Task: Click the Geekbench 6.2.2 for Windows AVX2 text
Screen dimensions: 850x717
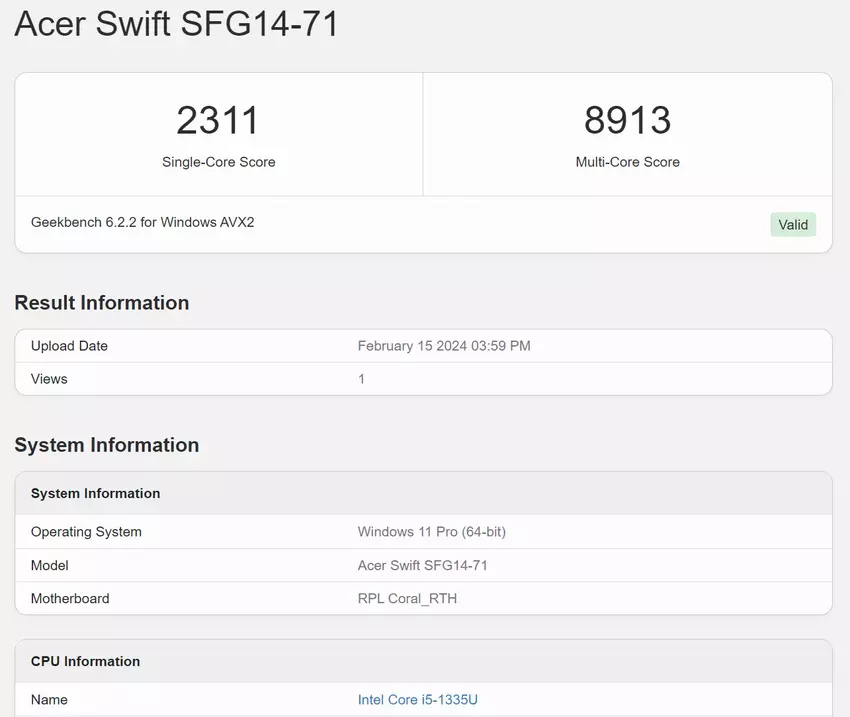Action: tap(142, 222)
